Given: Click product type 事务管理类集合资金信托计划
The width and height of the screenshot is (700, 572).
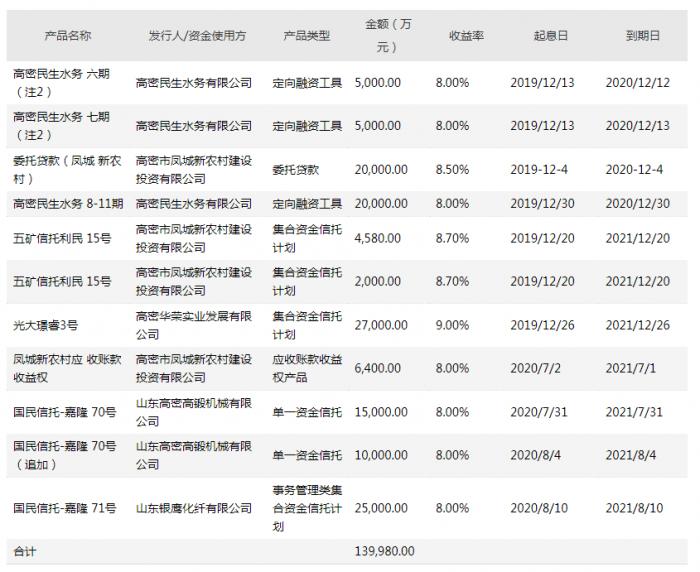Looking at the screenshot, I should pos(307,508).
